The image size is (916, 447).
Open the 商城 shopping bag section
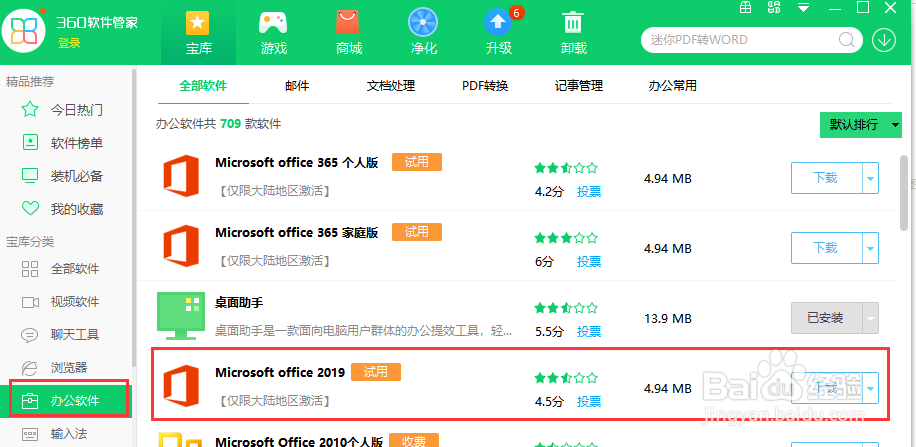click(349, 33)
